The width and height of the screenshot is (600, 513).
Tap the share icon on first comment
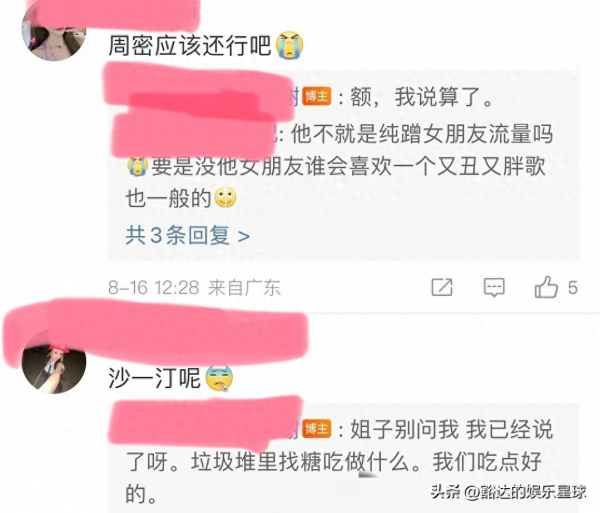coord(442,287)
